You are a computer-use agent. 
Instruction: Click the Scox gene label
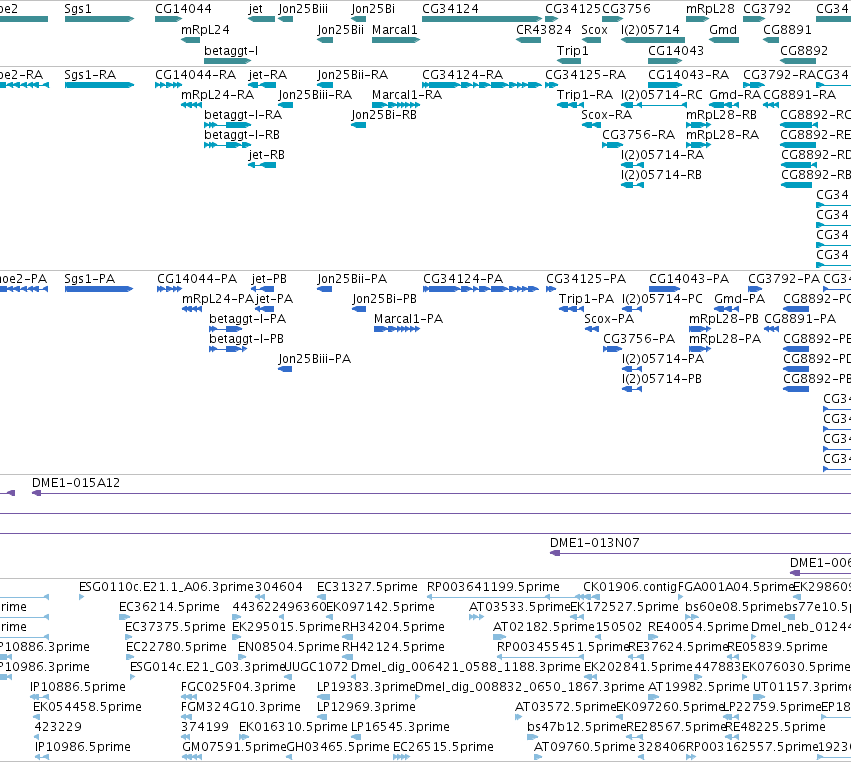pyautogui.click(x=594, y=30)
